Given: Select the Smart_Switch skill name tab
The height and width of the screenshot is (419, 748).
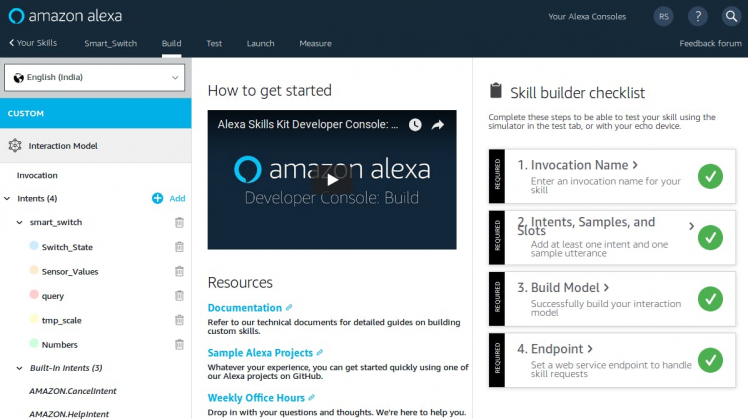Looking at the screenshot, I should (x=111, y=43).
